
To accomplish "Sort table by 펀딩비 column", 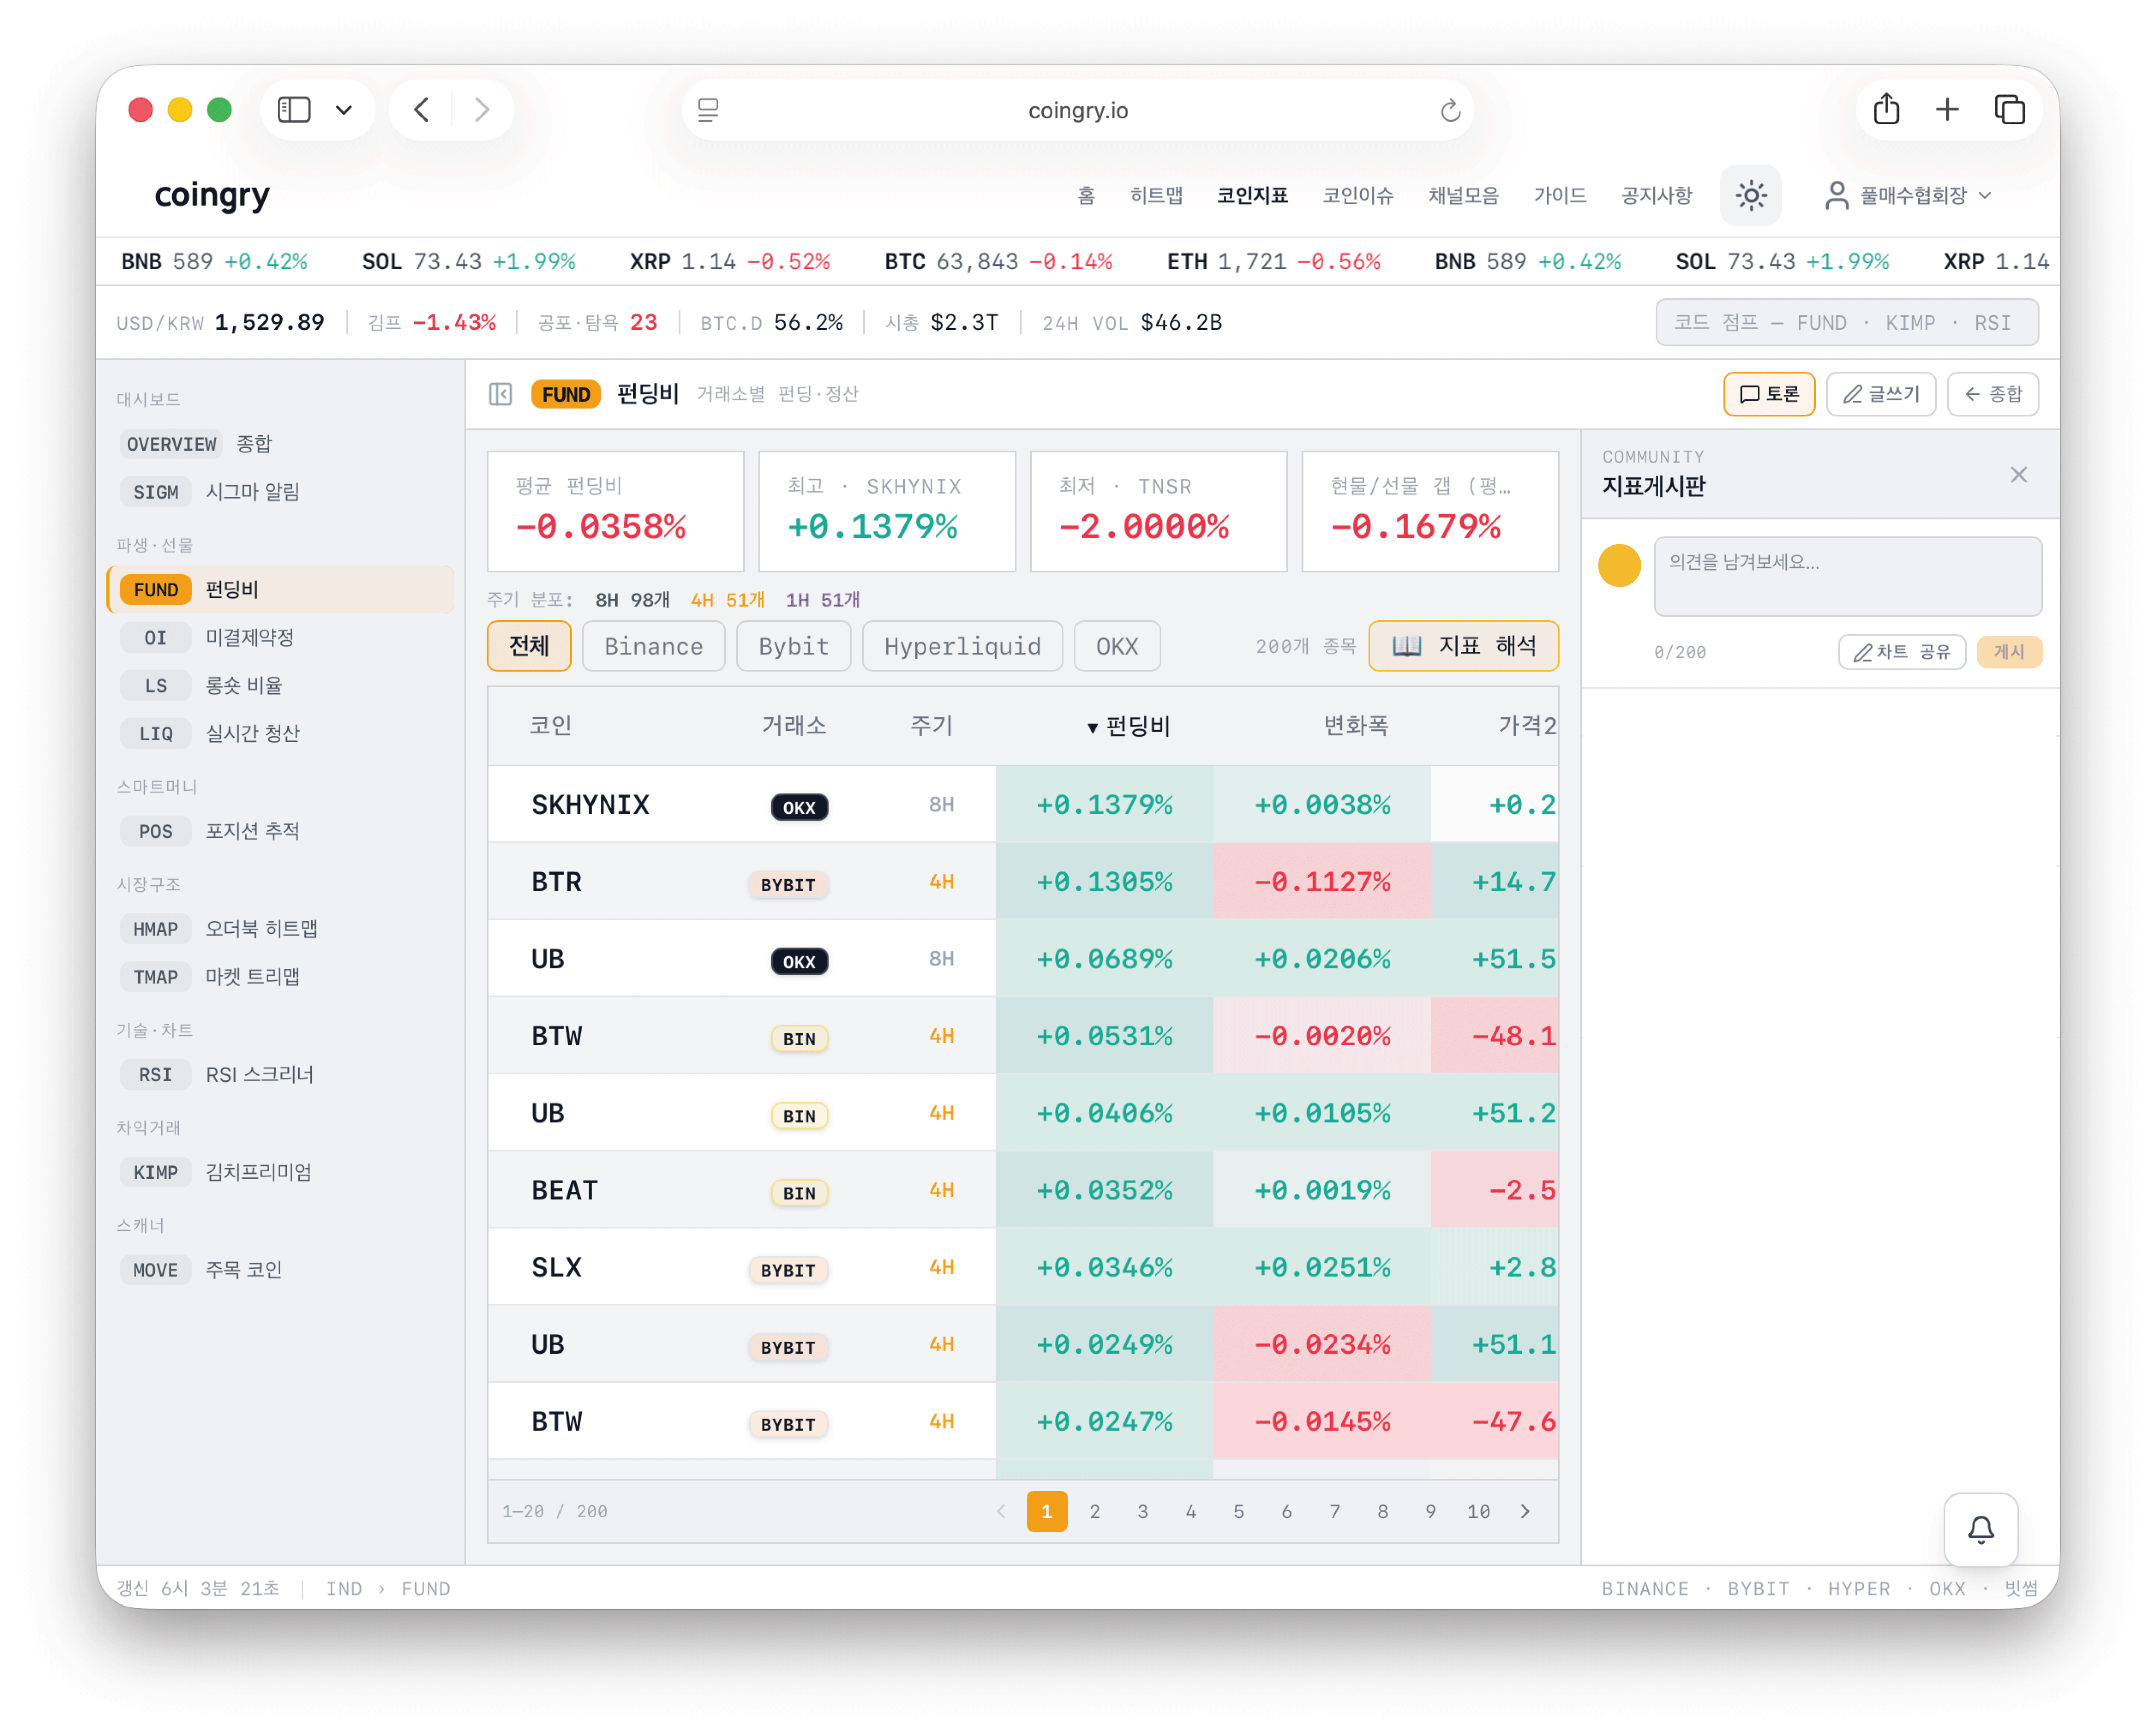I will tap(1128, 726).
